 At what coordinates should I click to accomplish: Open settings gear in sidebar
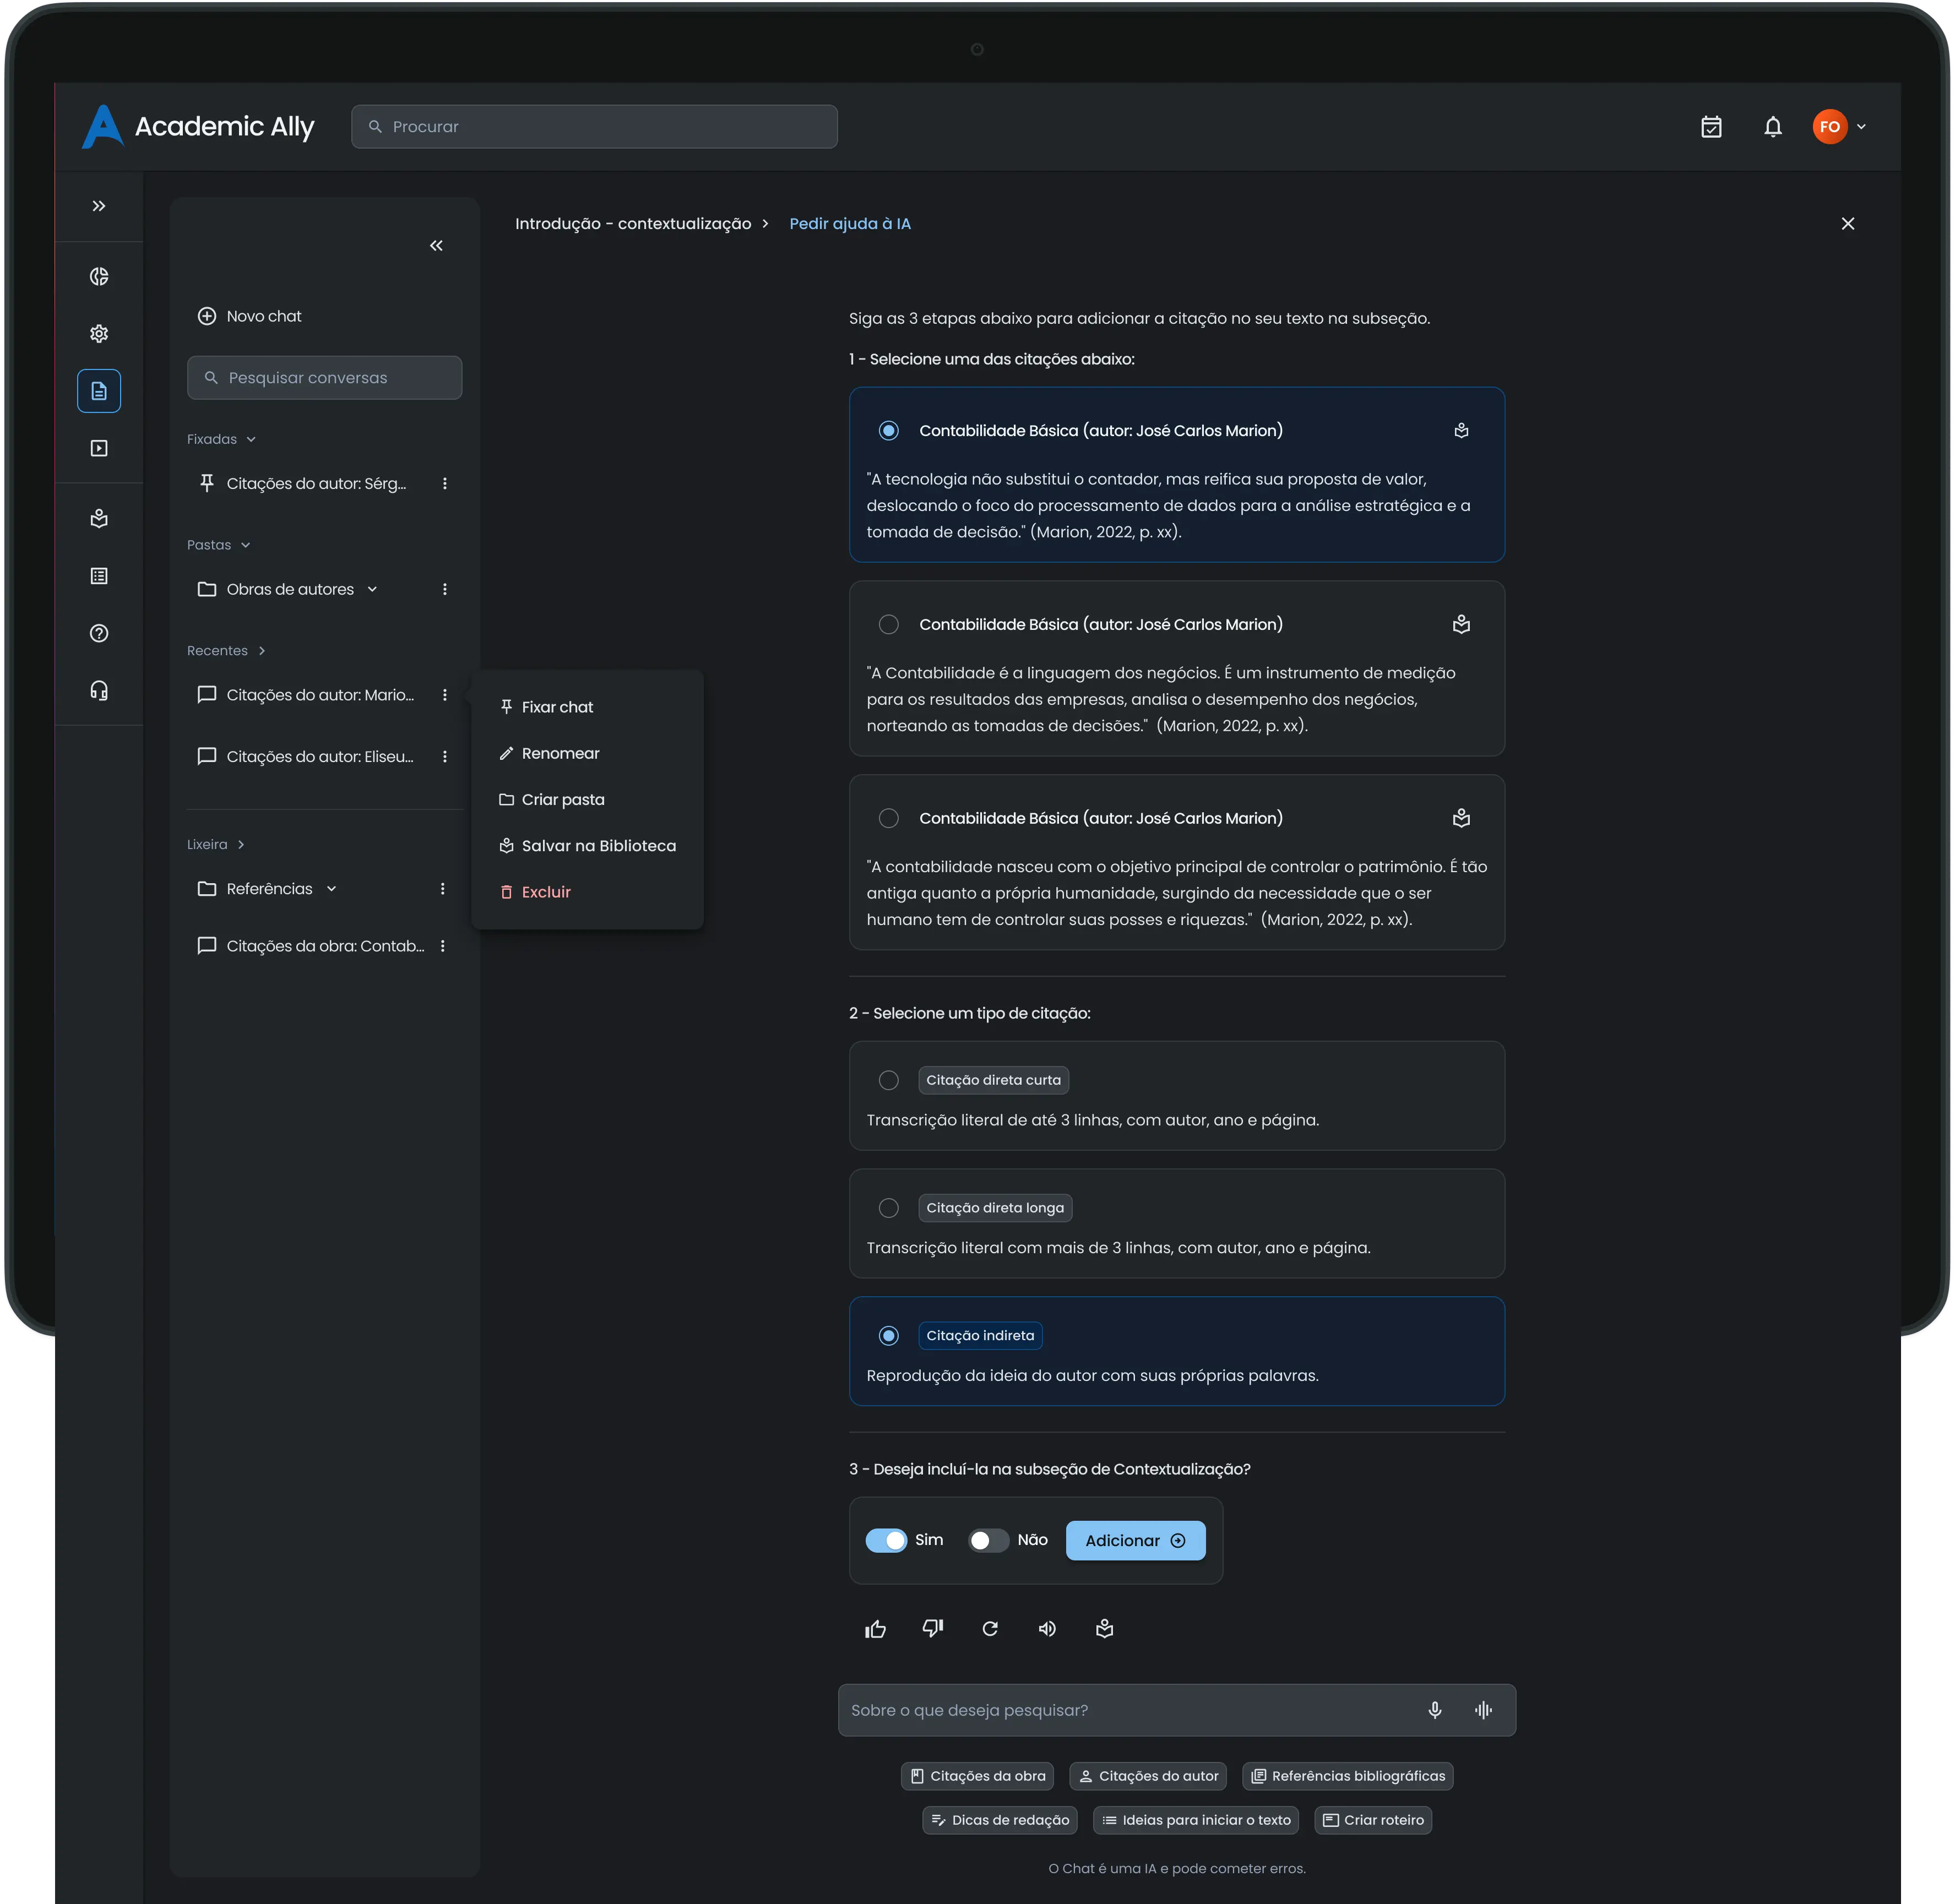pos(99,334)
